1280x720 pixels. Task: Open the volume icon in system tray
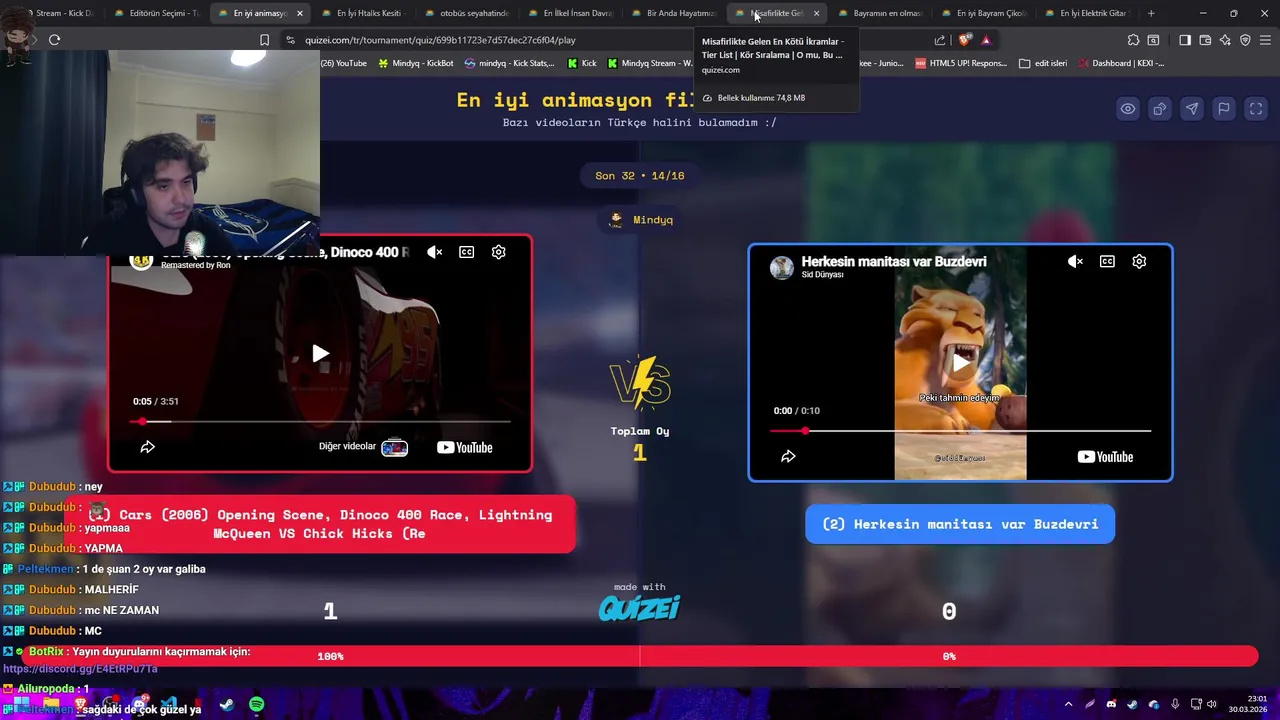pyautogui.click(x=1211, y=704)
